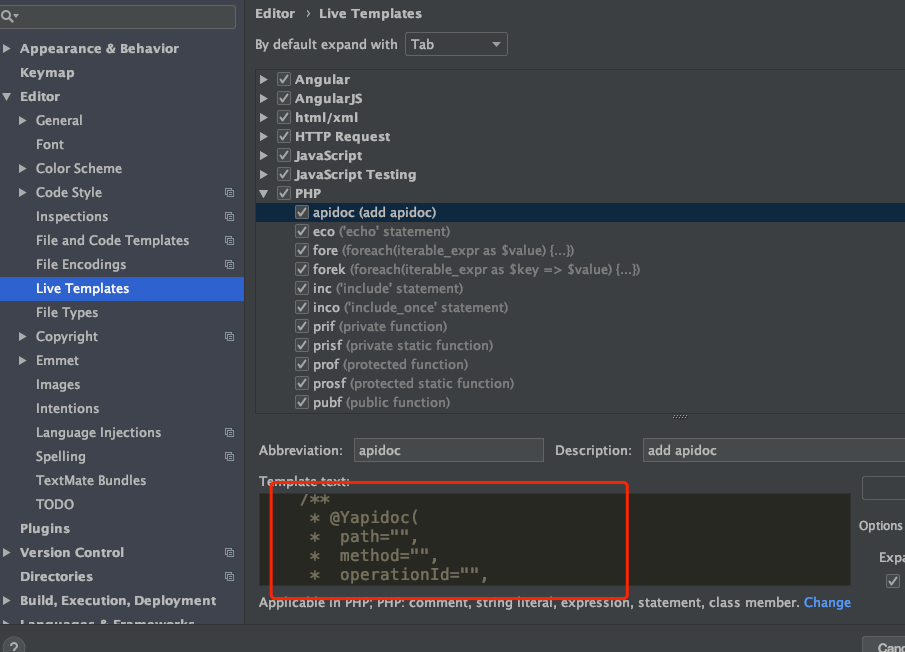Uncheck the Angular template group checkbox
This screenshot has height=652, width=905.
pos(283,79)
